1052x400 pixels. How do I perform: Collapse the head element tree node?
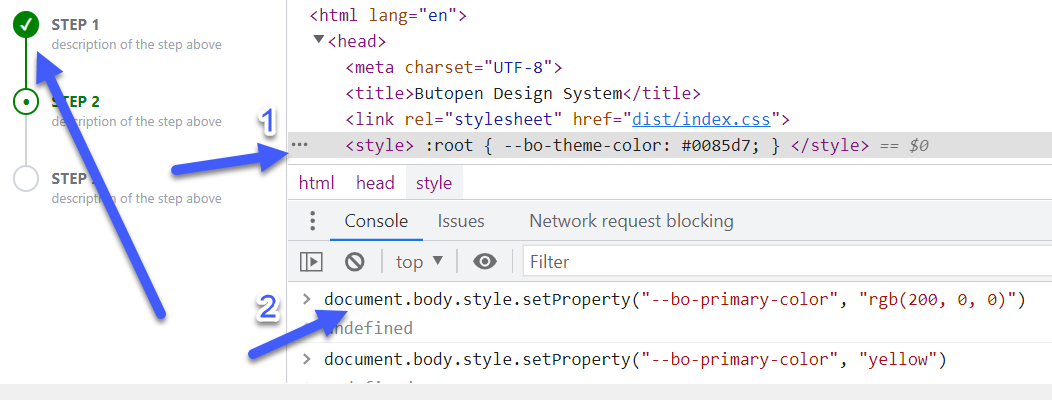coord(319,41)
